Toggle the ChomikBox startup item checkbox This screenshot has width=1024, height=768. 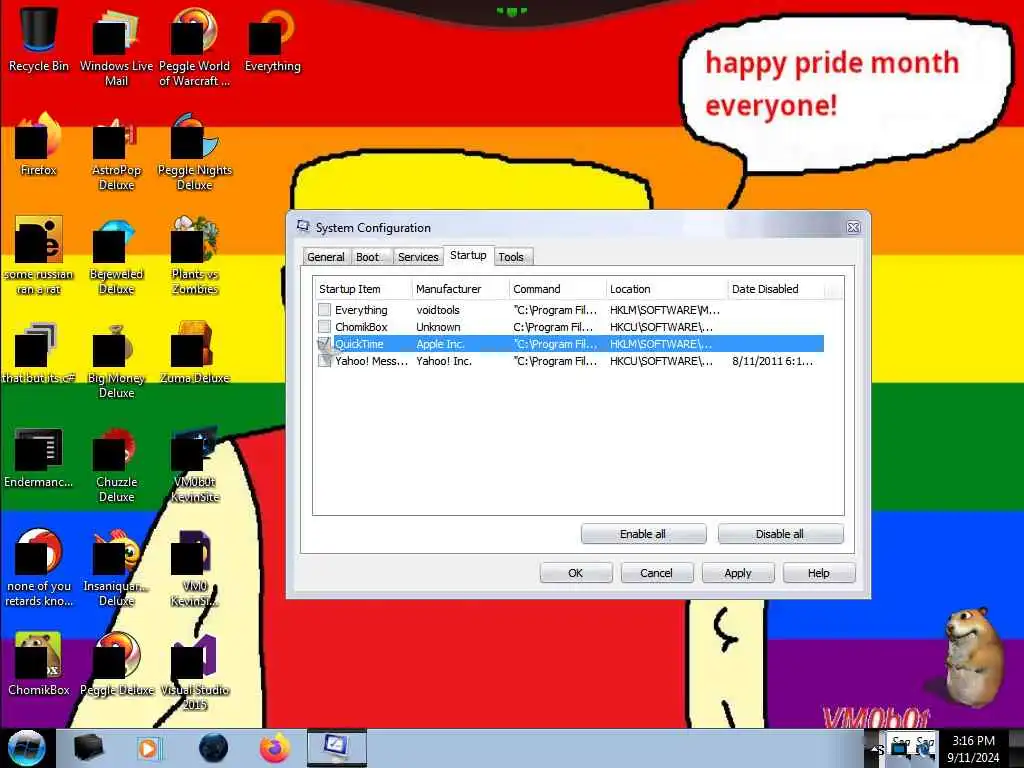pos(324,327)
